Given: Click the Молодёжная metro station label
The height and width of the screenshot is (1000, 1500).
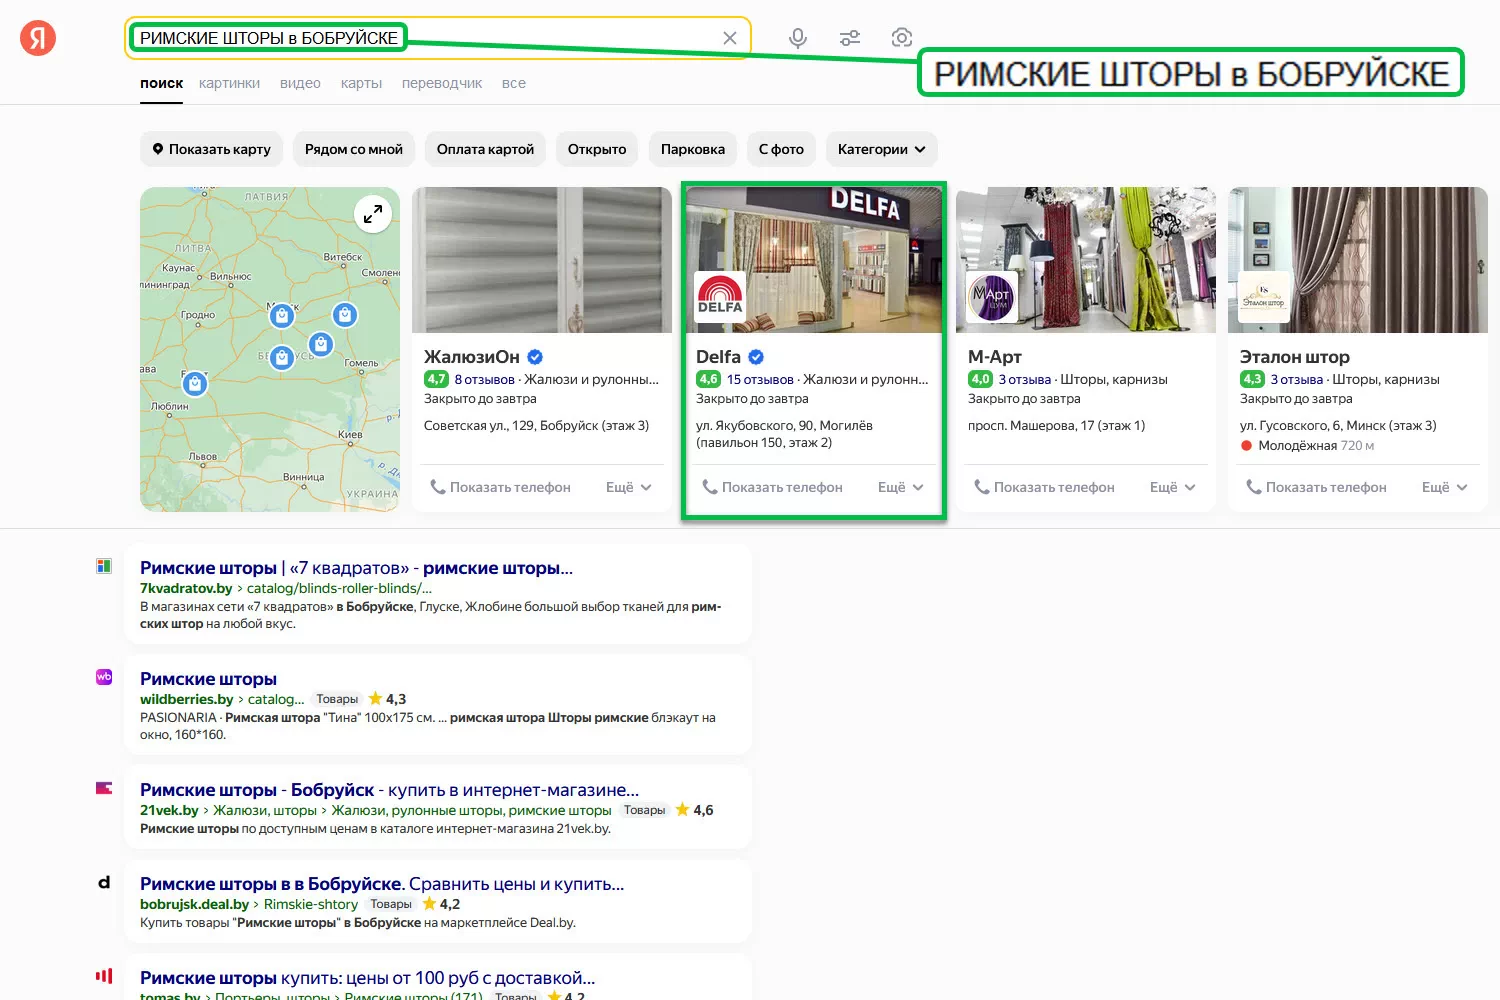Looking at the screenshot, I should coord(1297,446).
